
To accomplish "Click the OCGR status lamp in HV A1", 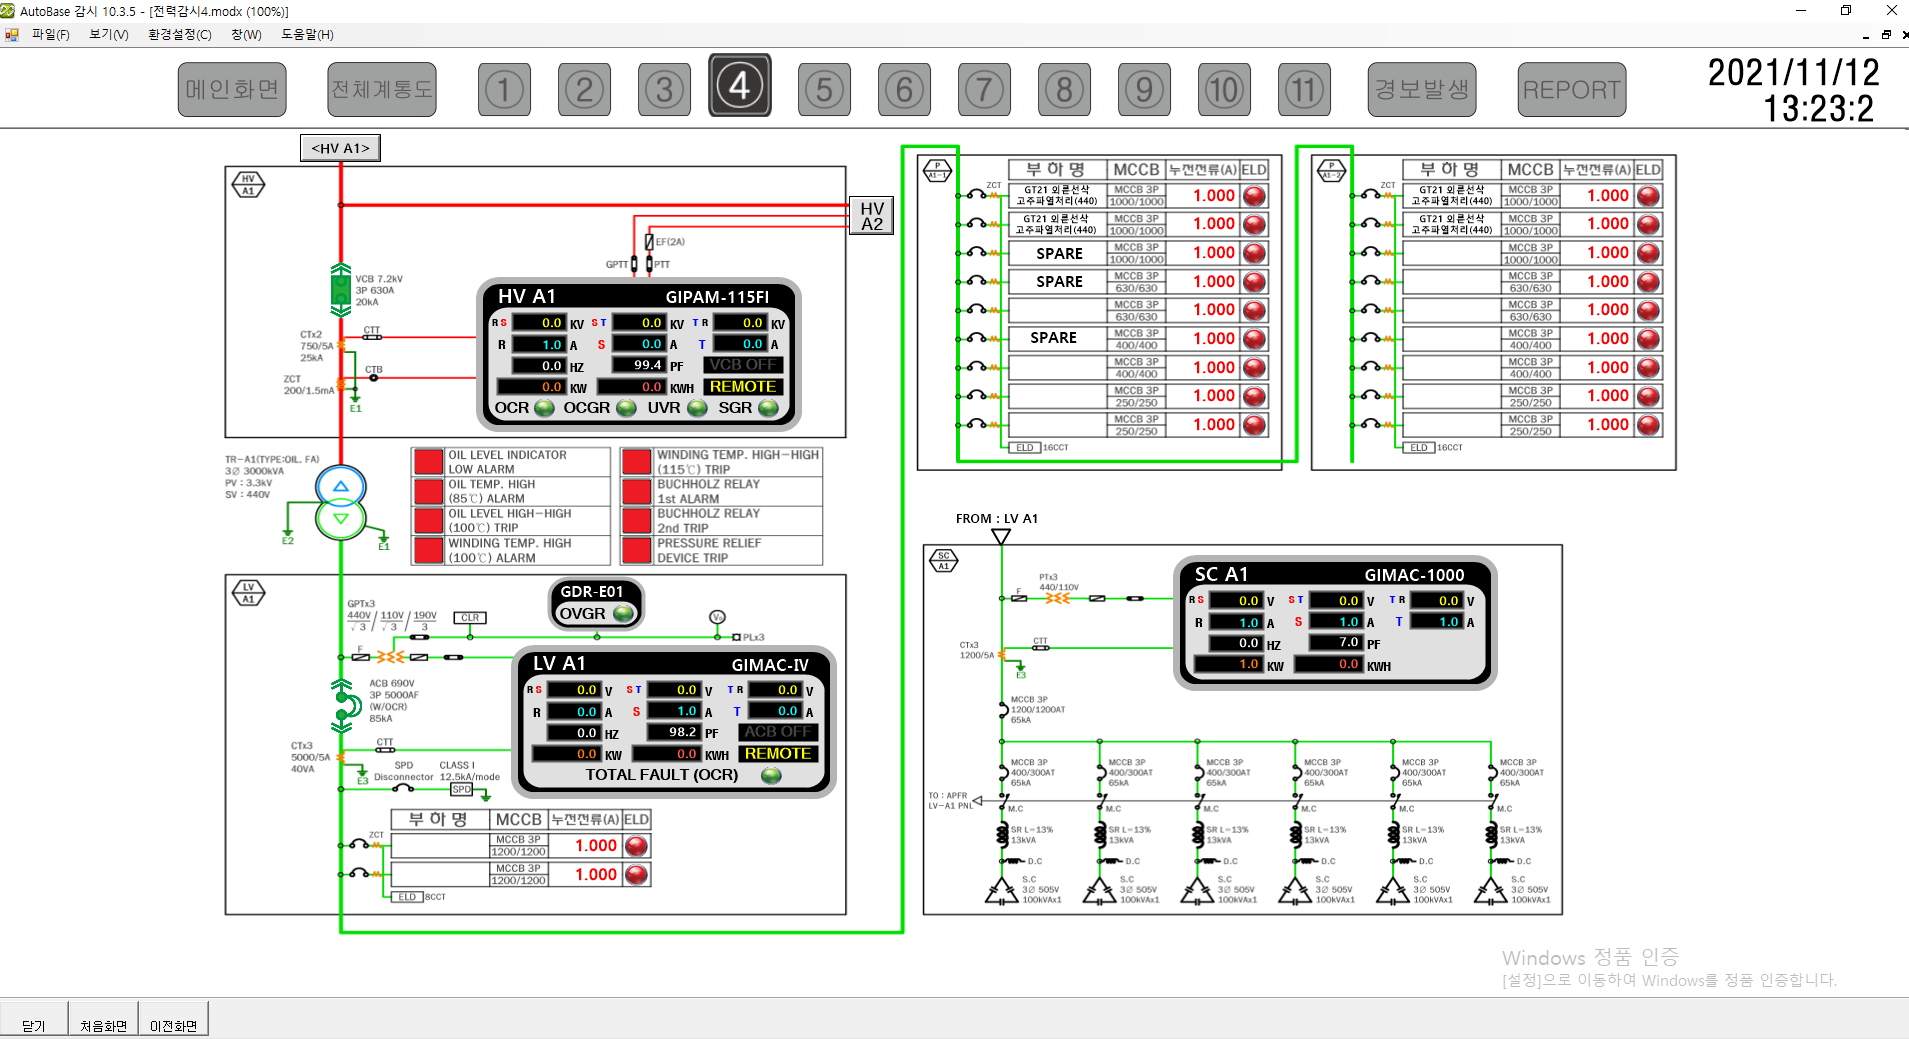I will coord(626,408).
